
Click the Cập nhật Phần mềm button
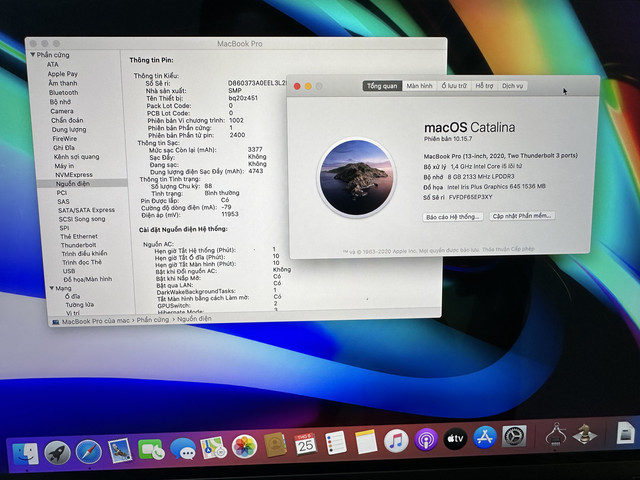(x=522, y=216)
